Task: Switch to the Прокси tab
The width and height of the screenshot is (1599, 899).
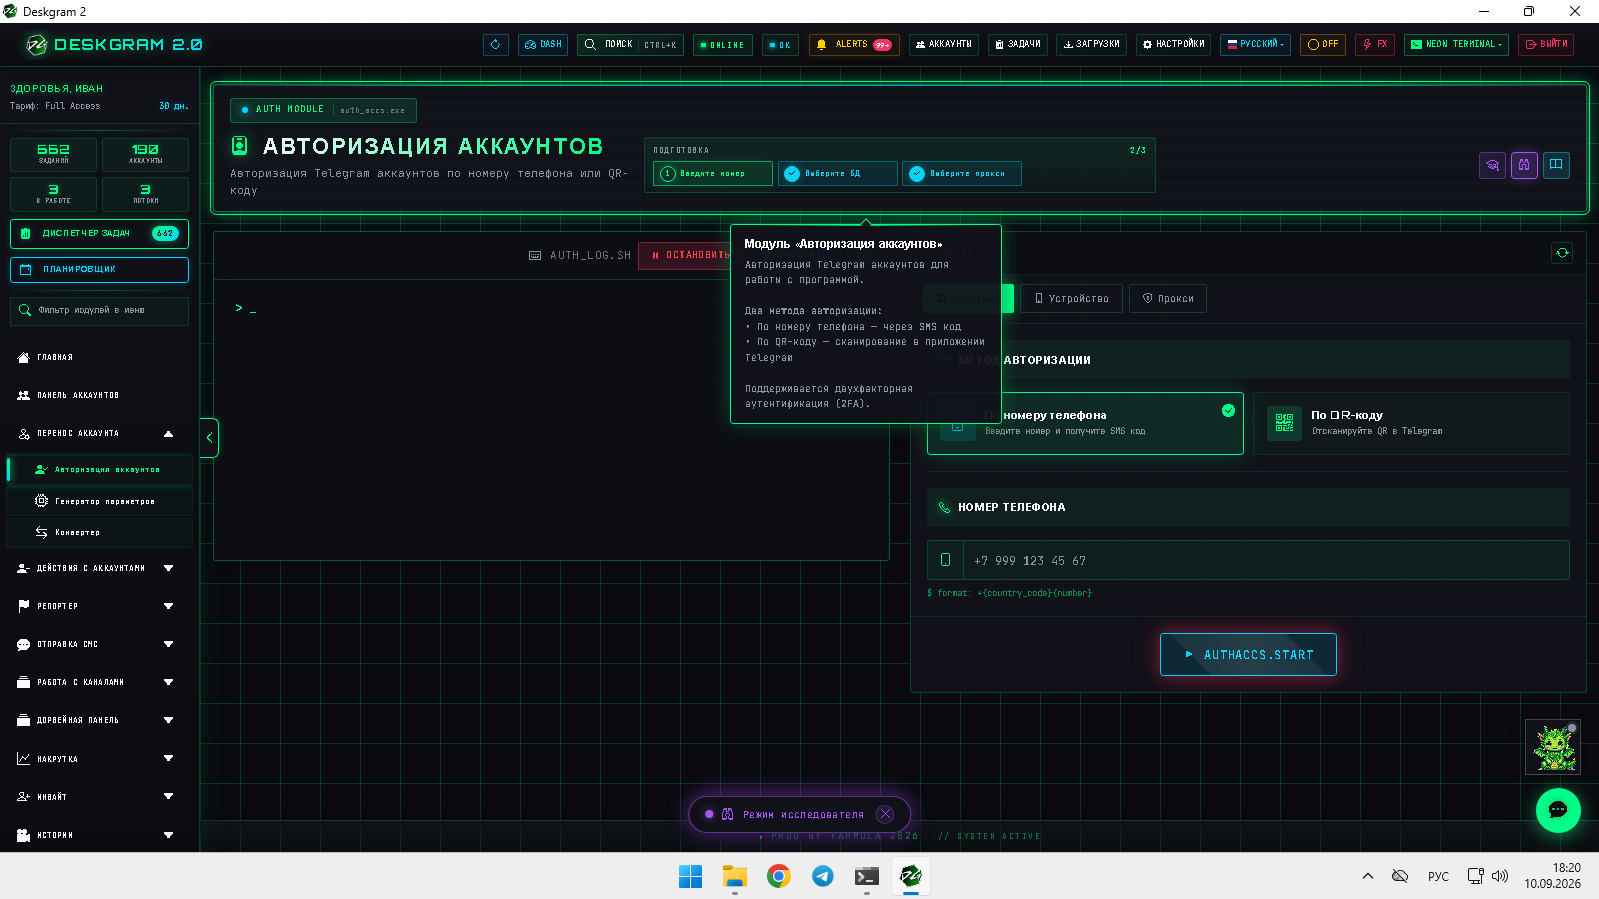Action: (x=1168, y=298)
